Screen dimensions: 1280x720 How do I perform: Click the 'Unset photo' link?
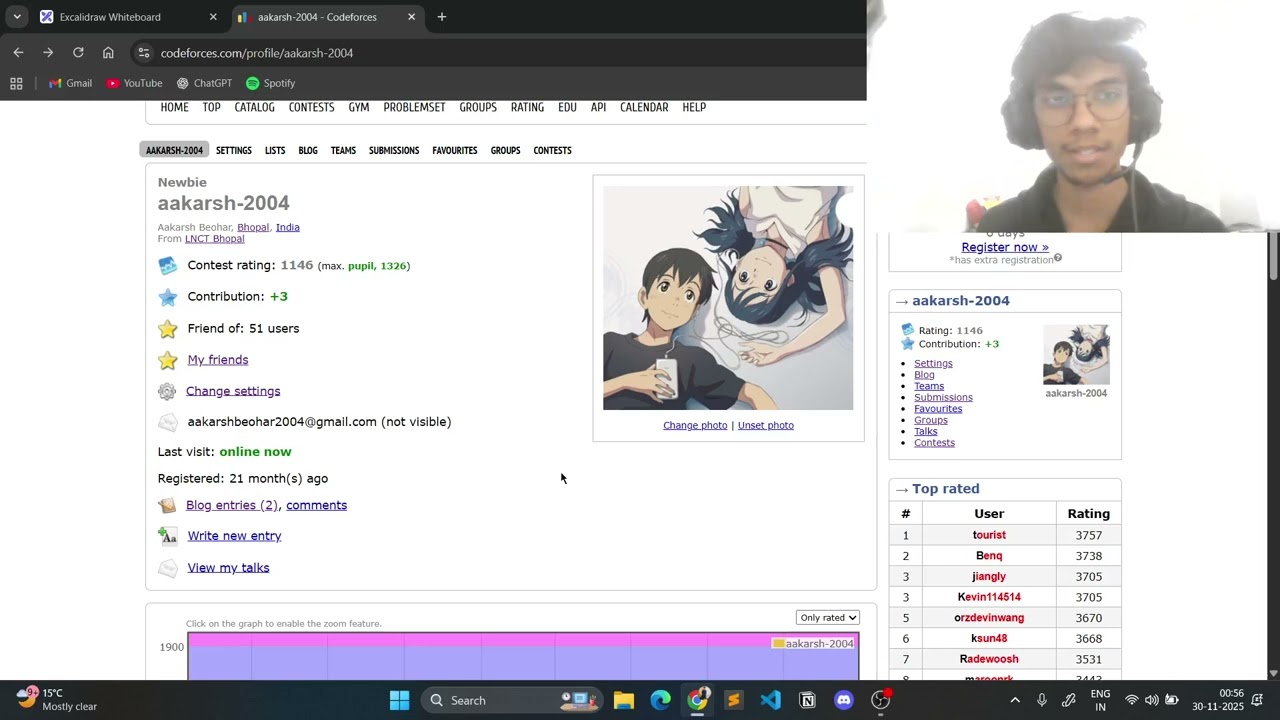766,425
